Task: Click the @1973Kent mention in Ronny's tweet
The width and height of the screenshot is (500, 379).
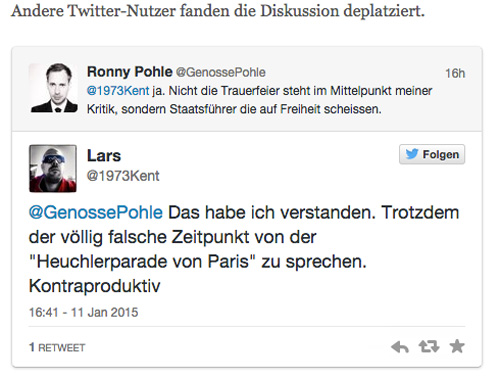Action: pyautogui.click(x=118, y=91)
